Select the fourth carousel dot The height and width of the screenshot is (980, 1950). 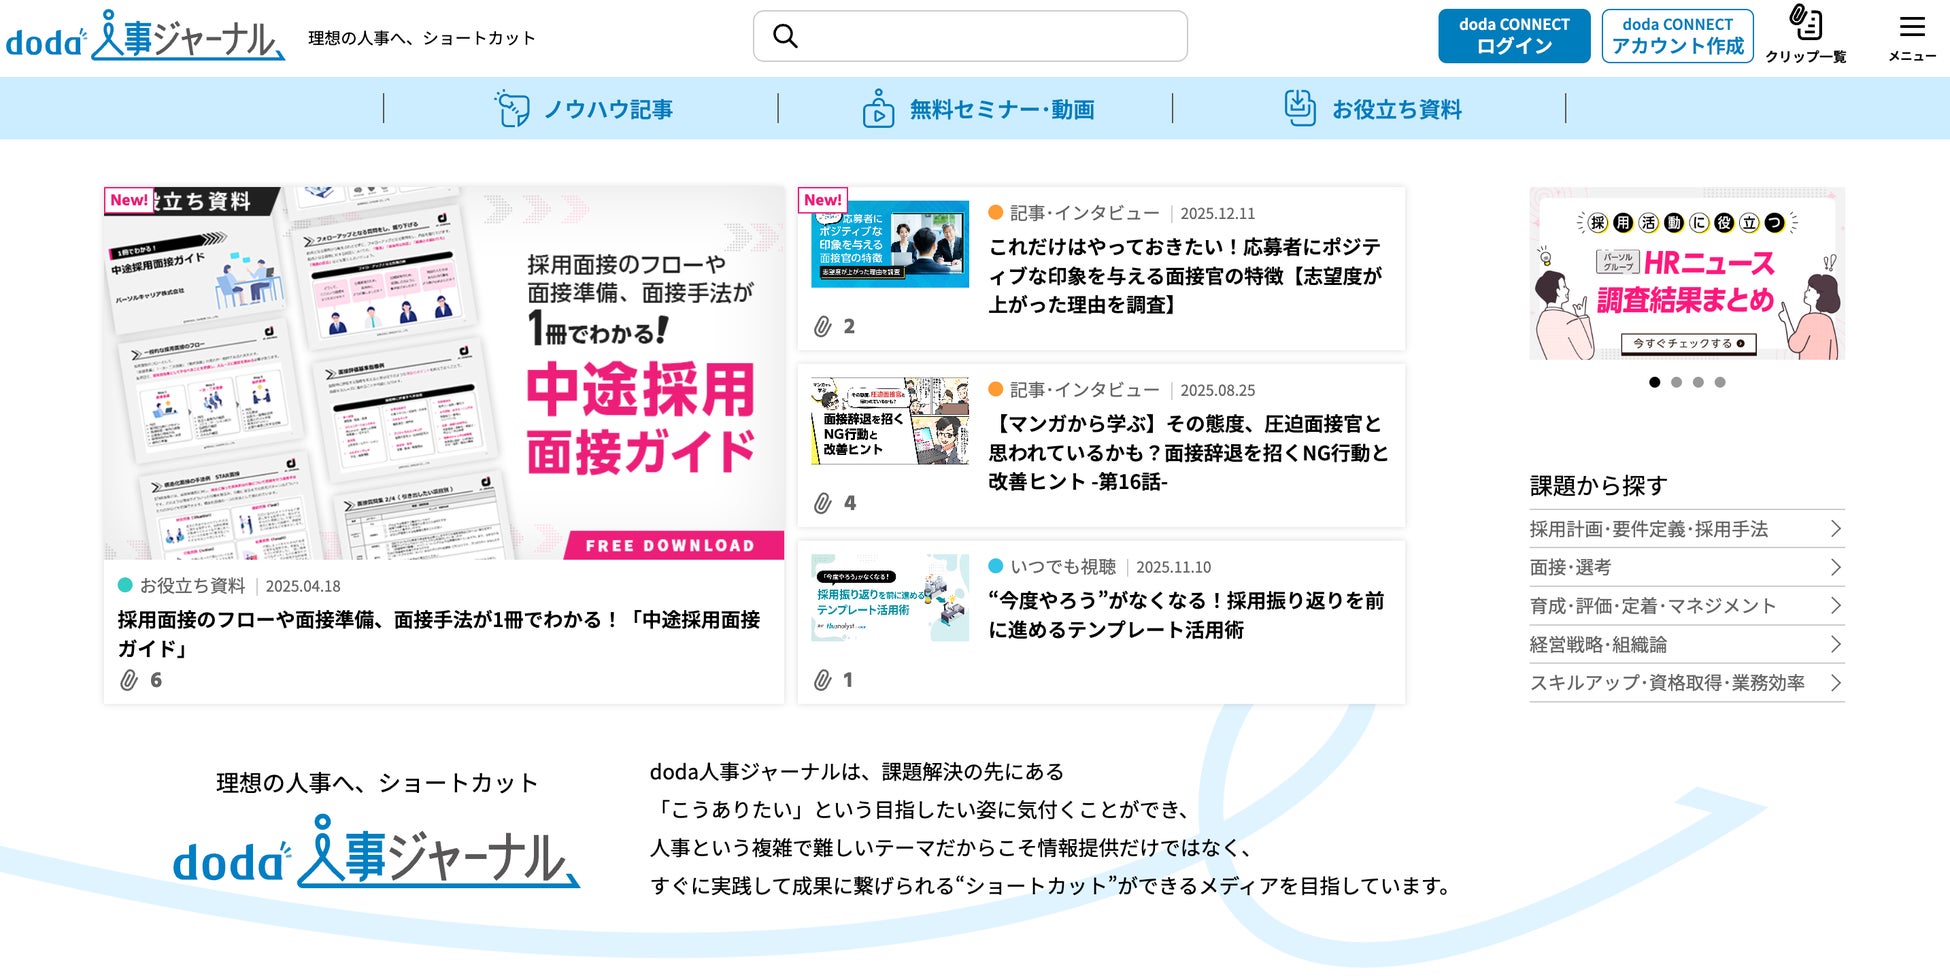tap(1720, 382)
